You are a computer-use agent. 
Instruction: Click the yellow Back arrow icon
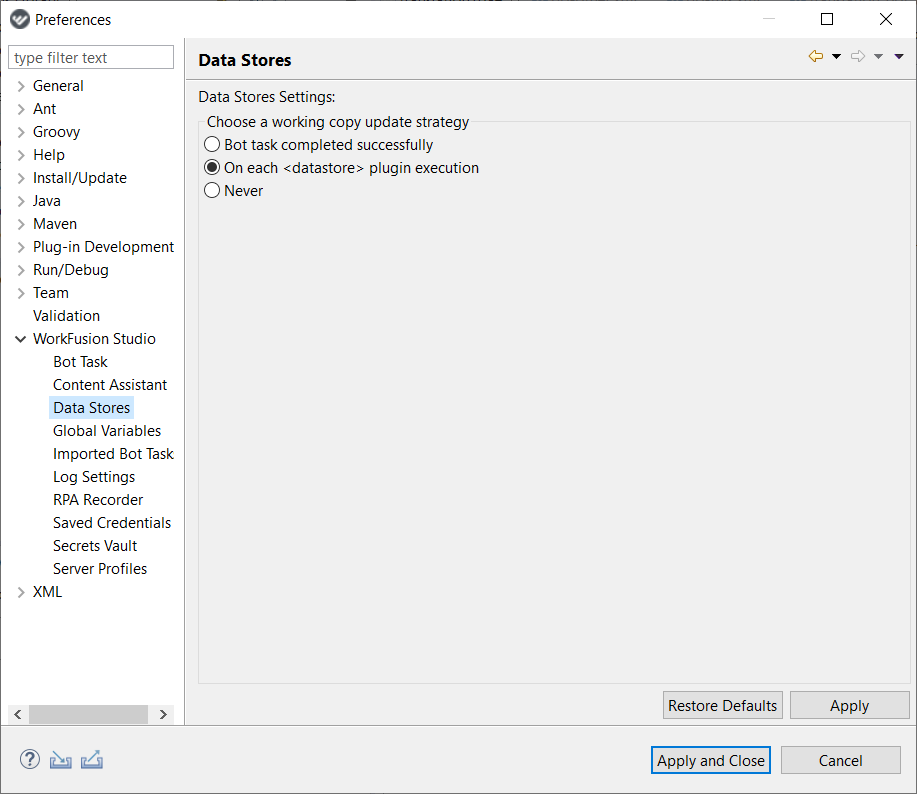816,56
